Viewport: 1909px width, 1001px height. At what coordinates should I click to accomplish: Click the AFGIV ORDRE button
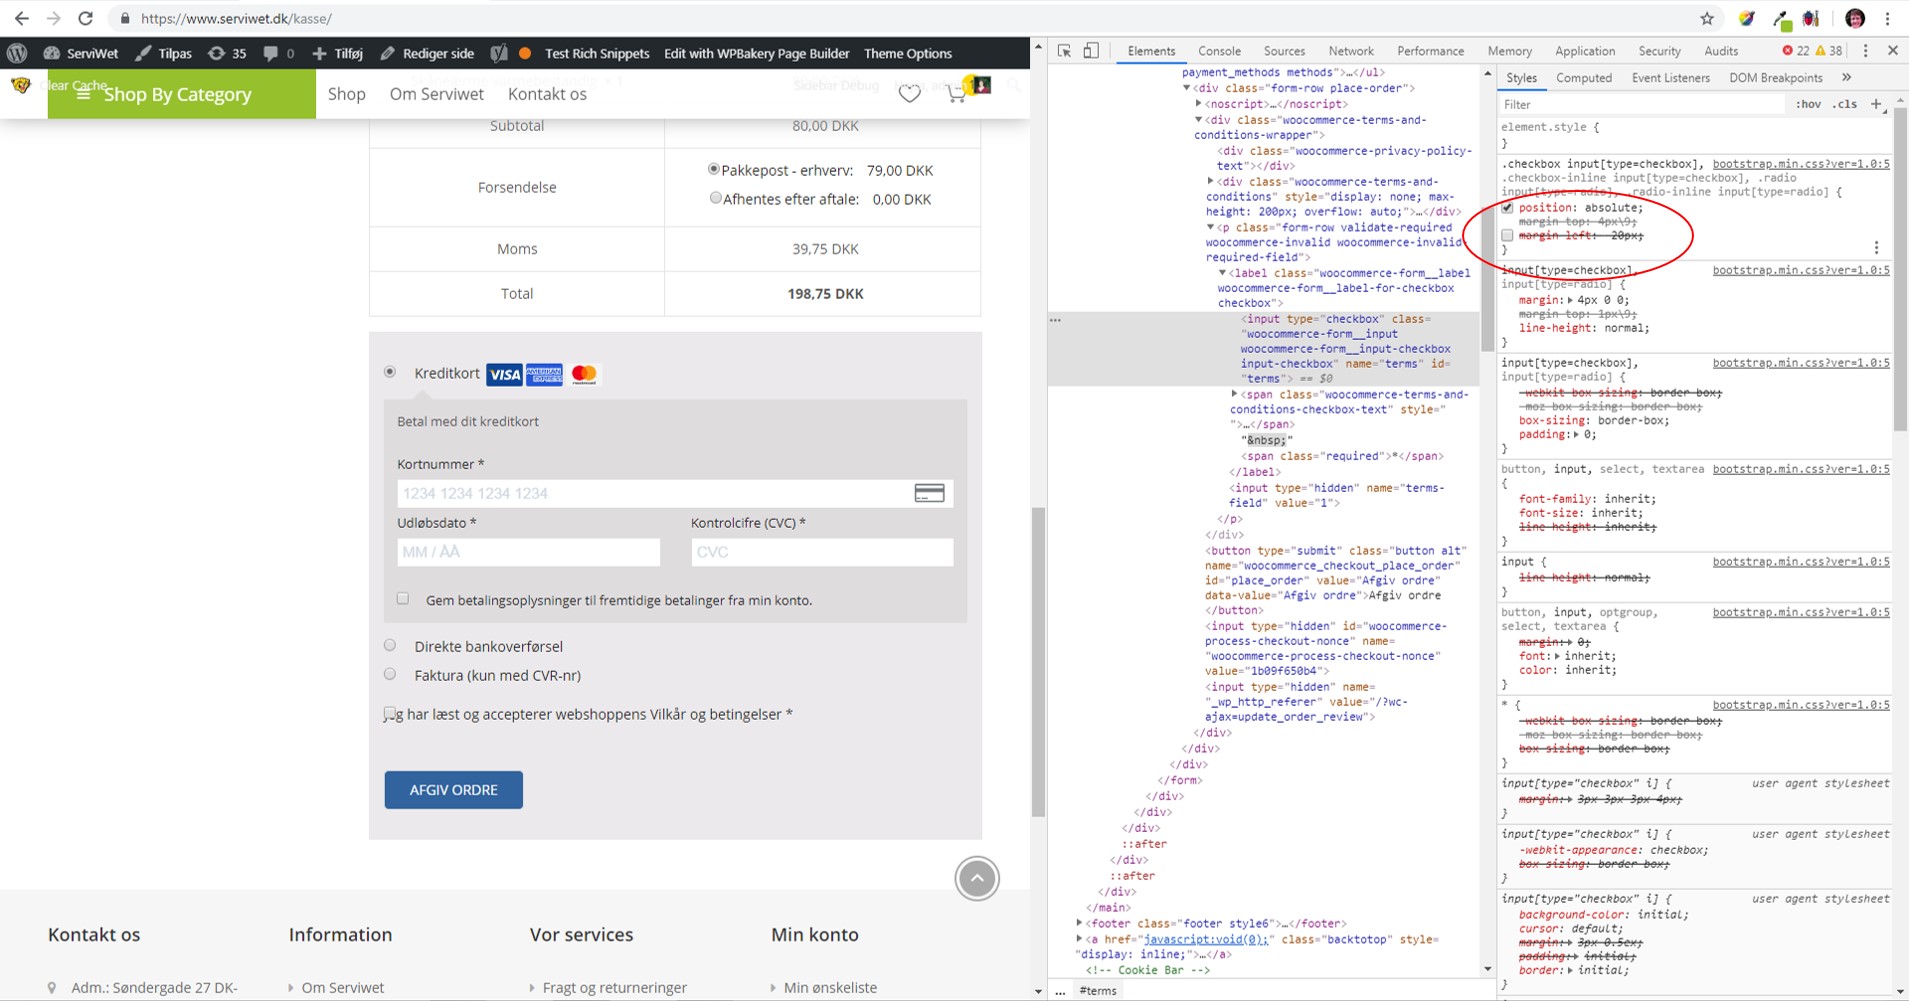[x=453, y=789]
